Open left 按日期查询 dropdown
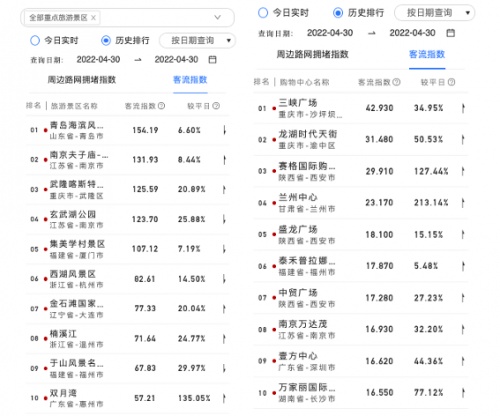The height and width of the screenshot is (416, 500). point(197,41)
